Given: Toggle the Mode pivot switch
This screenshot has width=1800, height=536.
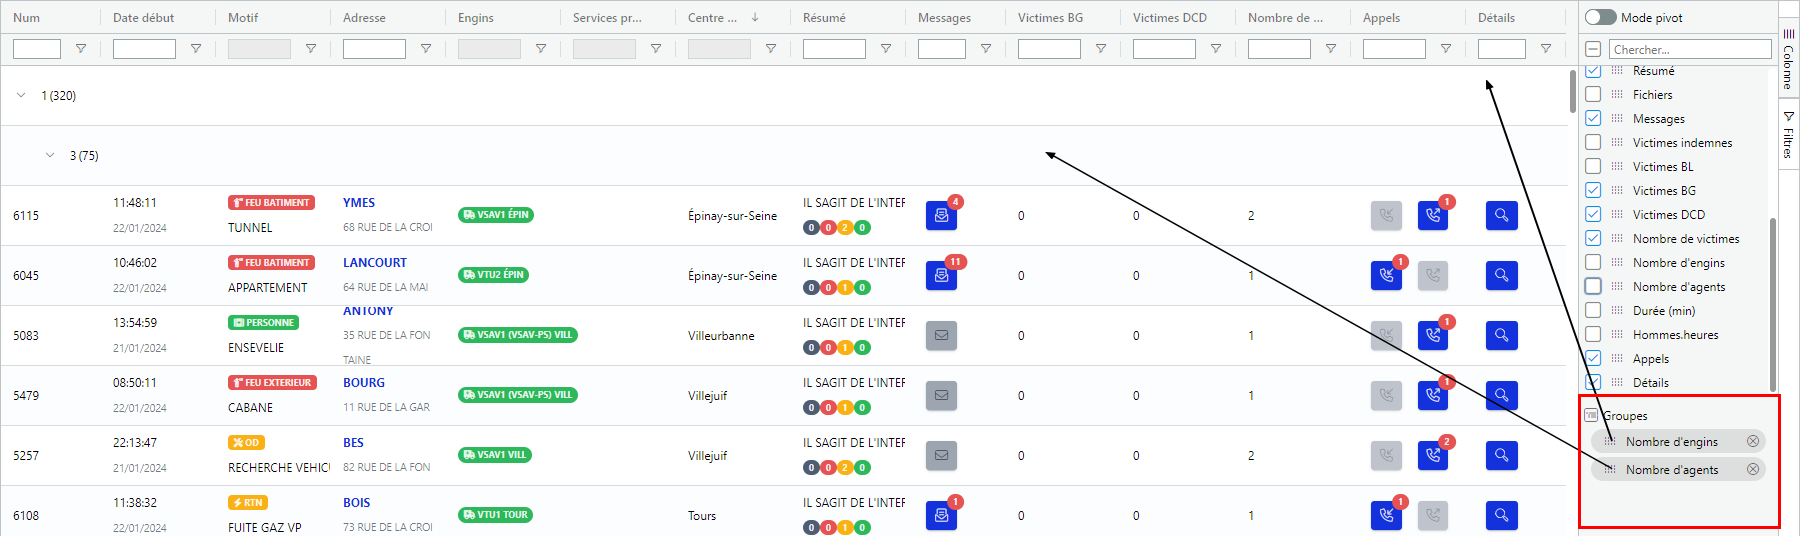Looking at the screenshot, I should [1600, 17].
